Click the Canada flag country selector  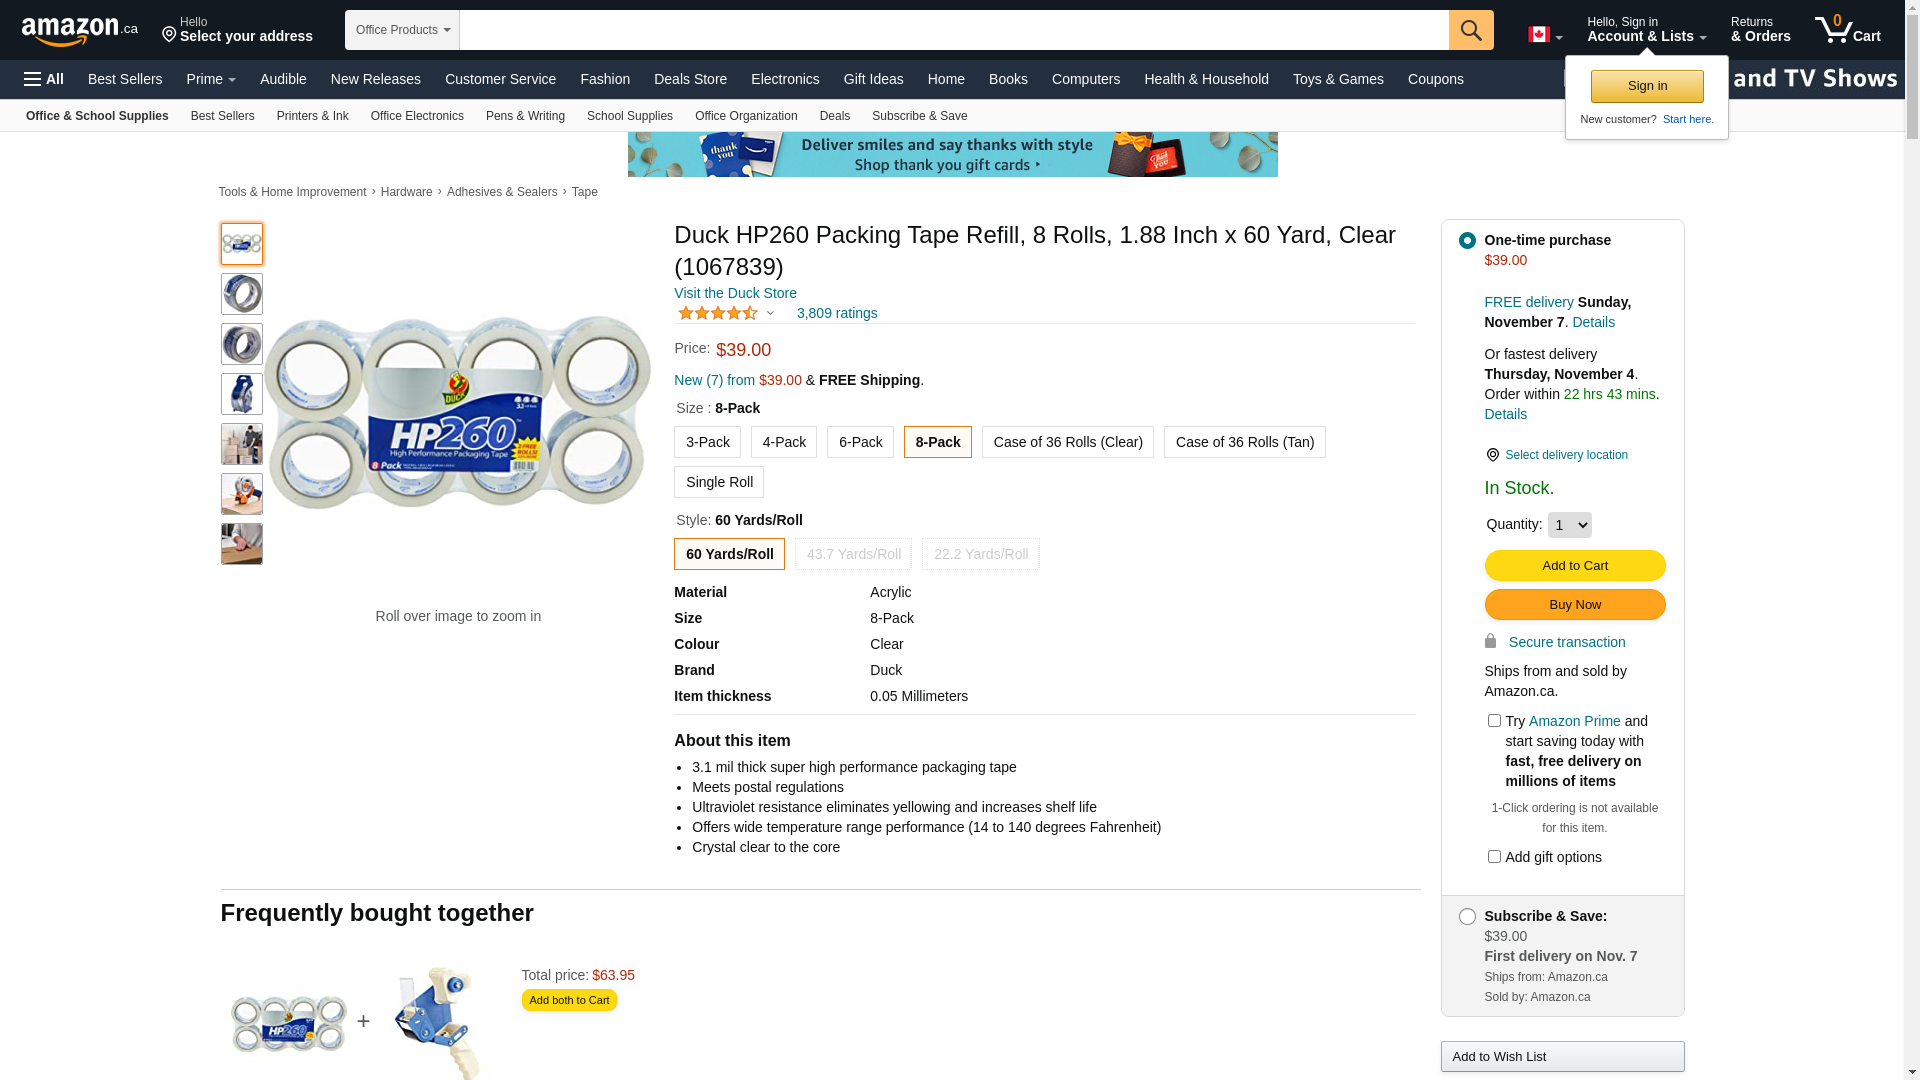[x=1545, y=35]
